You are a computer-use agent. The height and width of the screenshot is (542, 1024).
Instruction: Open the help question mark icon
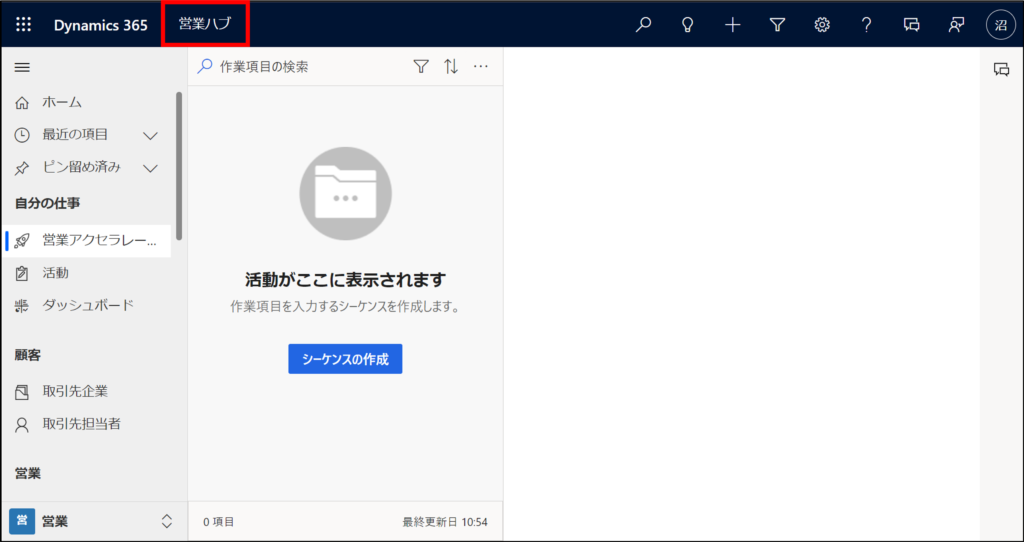tap(866, 25)
